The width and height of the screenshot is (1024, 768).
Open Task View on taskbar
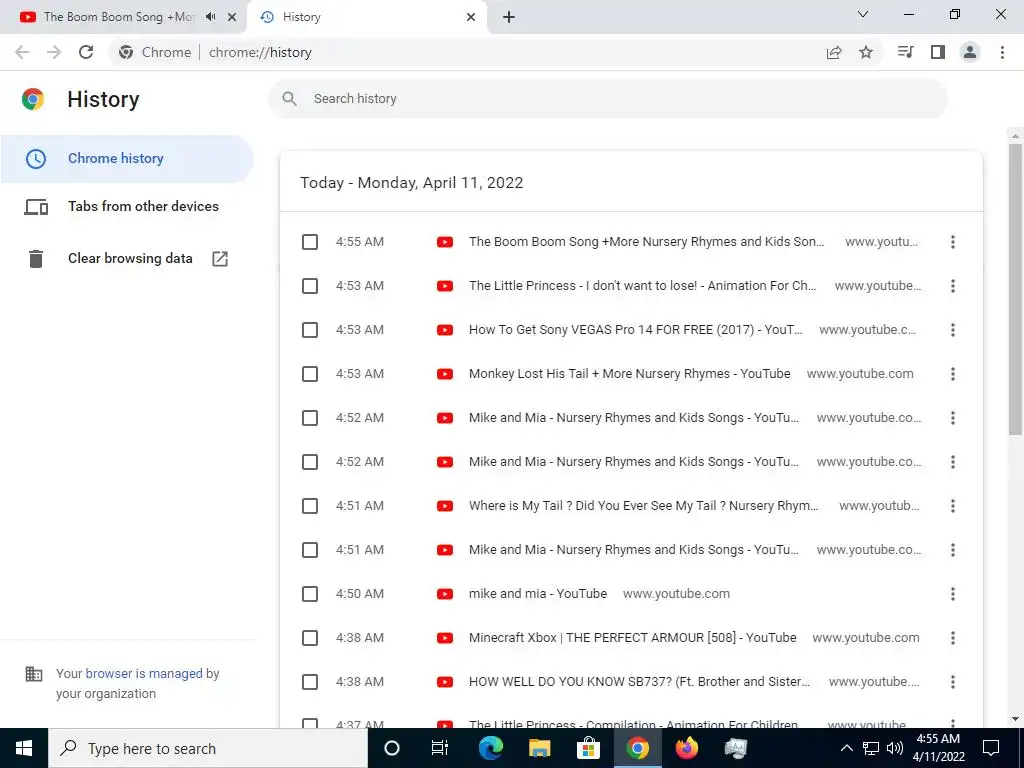[440, 748]
